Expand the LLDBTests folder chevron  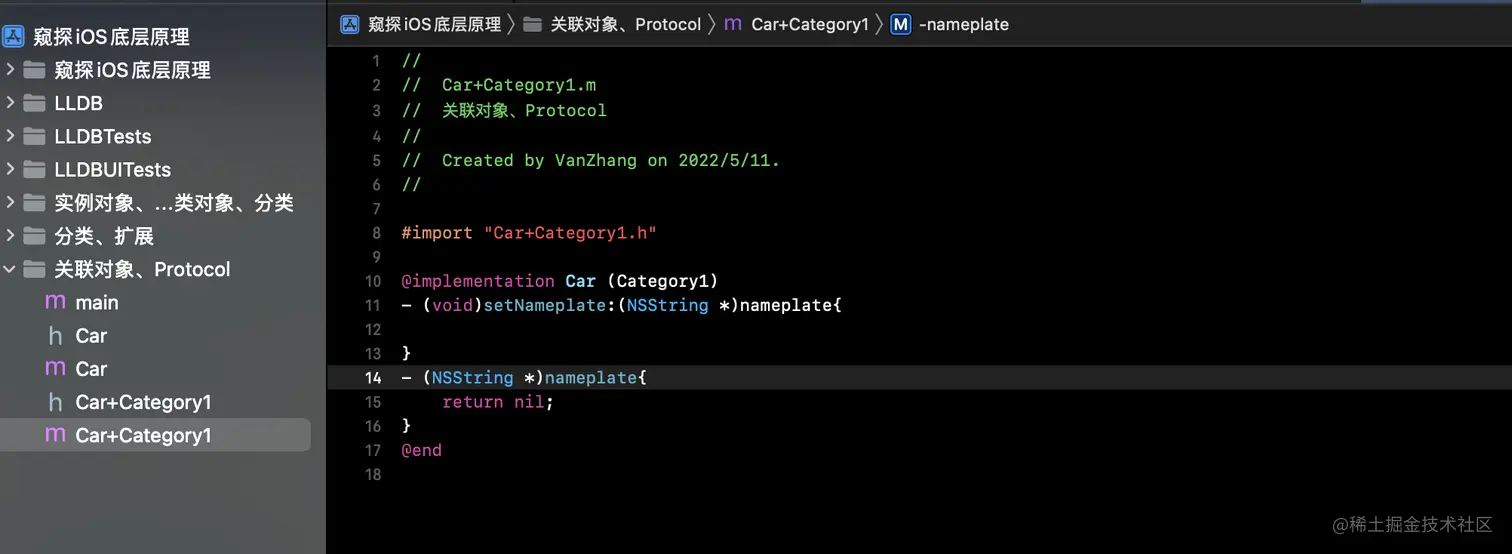click(x=10, y=136)
